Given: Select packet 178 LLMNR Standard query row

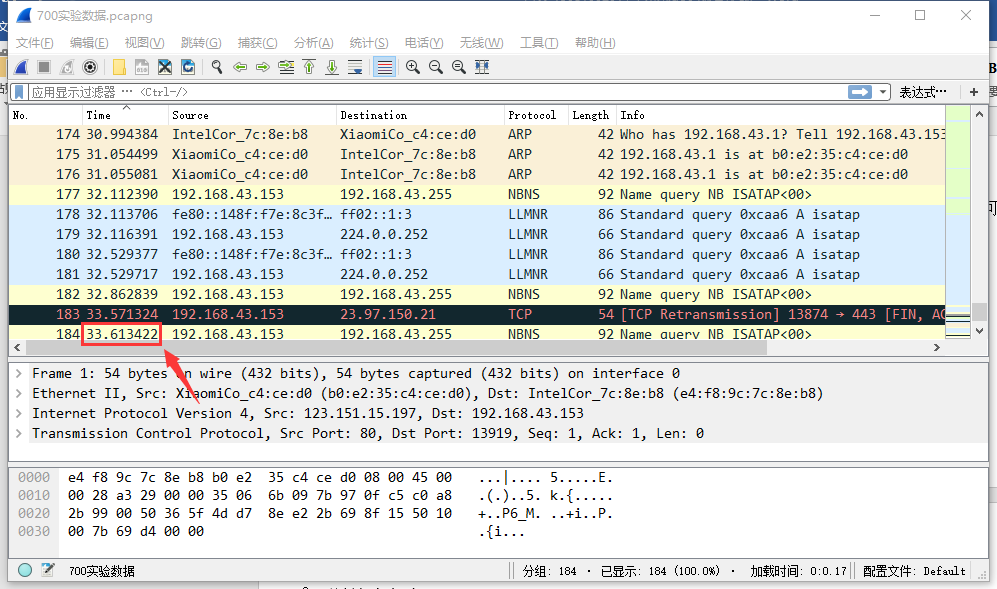Looking at the screenshot, I should click(477, 214).
